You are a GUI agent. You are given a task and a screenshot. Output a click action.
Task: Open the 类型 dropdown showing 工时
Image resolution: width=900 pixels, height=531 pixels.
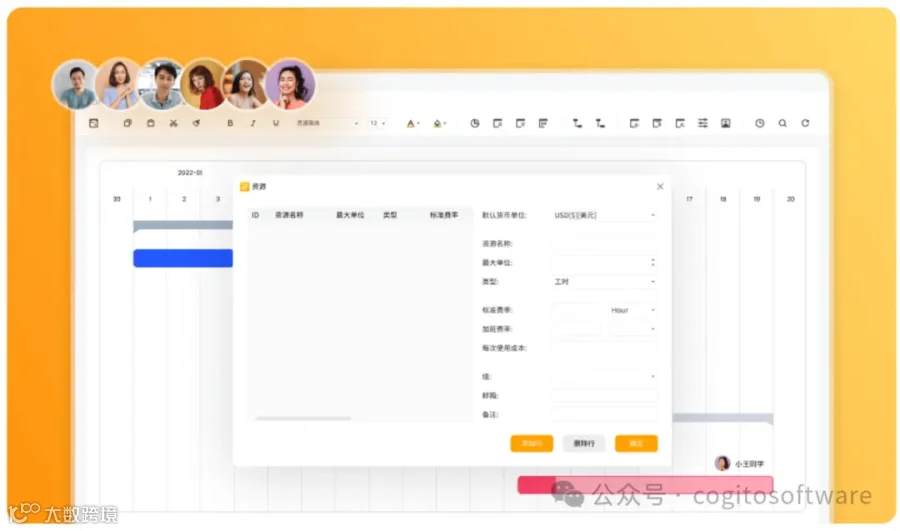coord(604,282)
